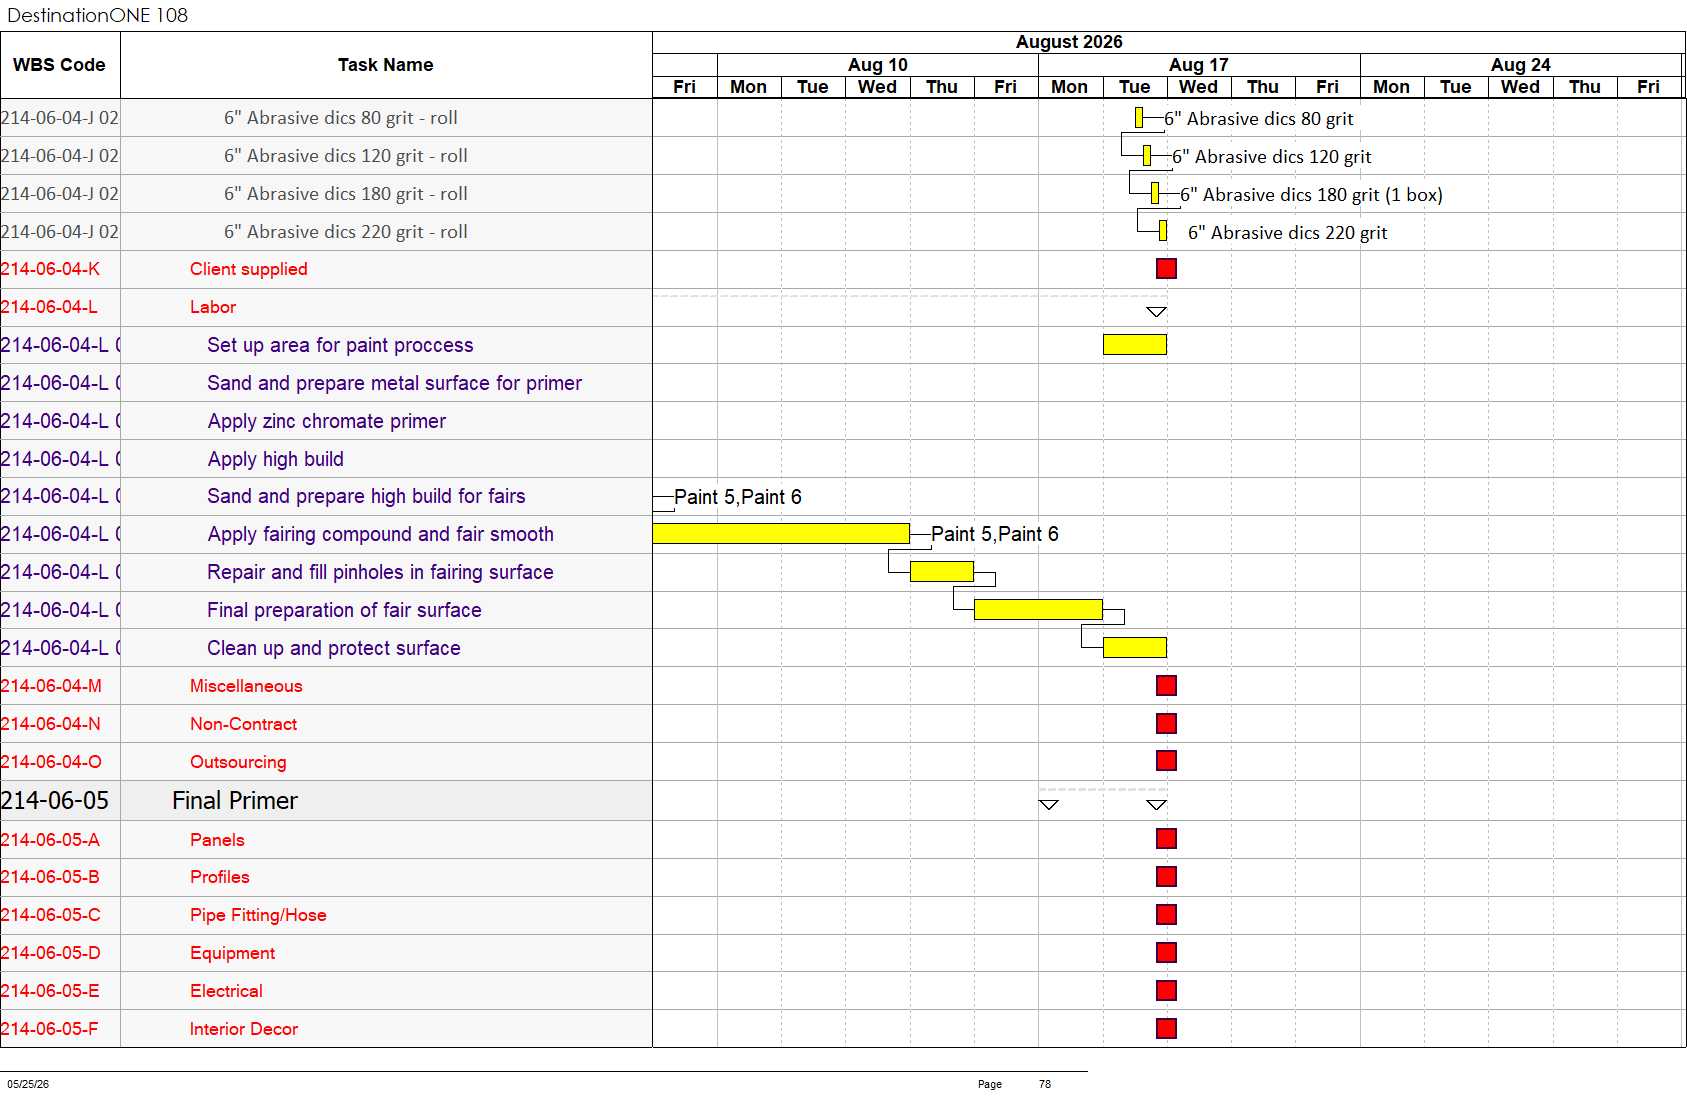Select the Equipment row
This screenshot has width=1687, height=1097.
[x=326, y=953]
